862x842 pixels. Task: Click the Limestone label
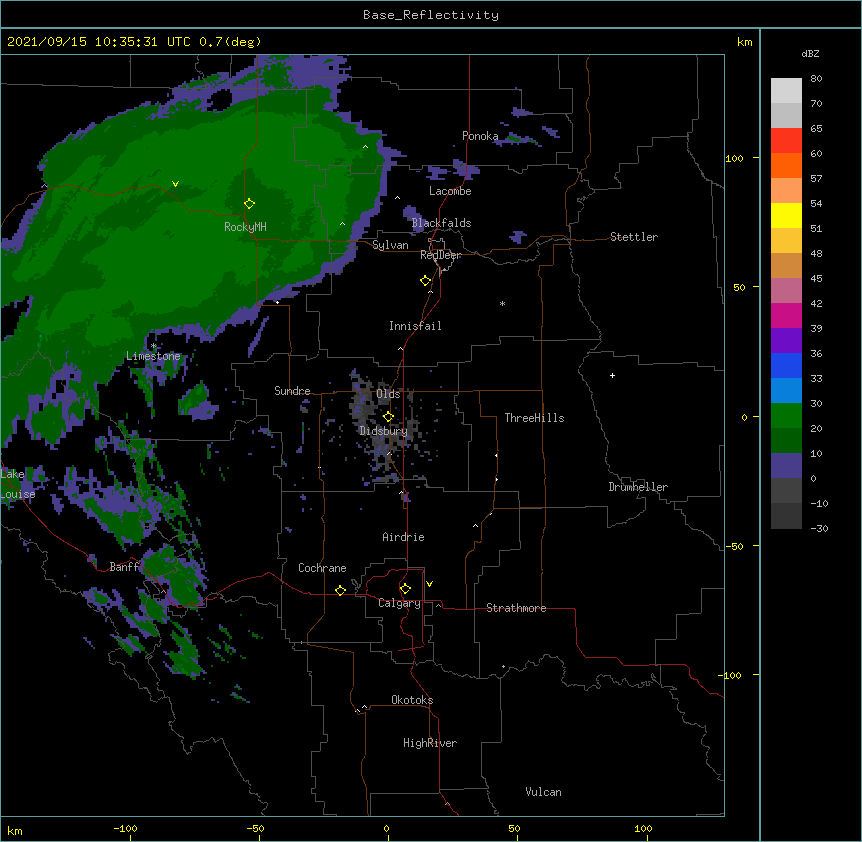pyautogui.click(x=153, y=356)
